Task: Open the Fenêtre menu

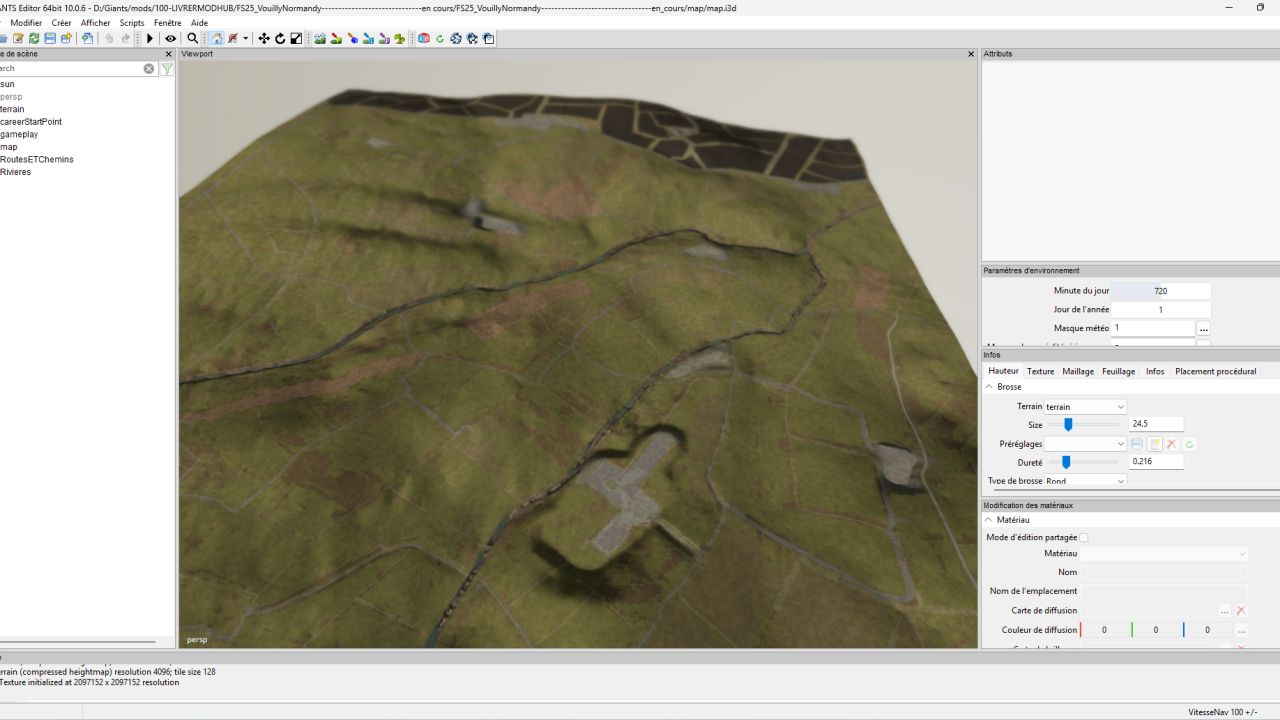Action: coord(168,22)
